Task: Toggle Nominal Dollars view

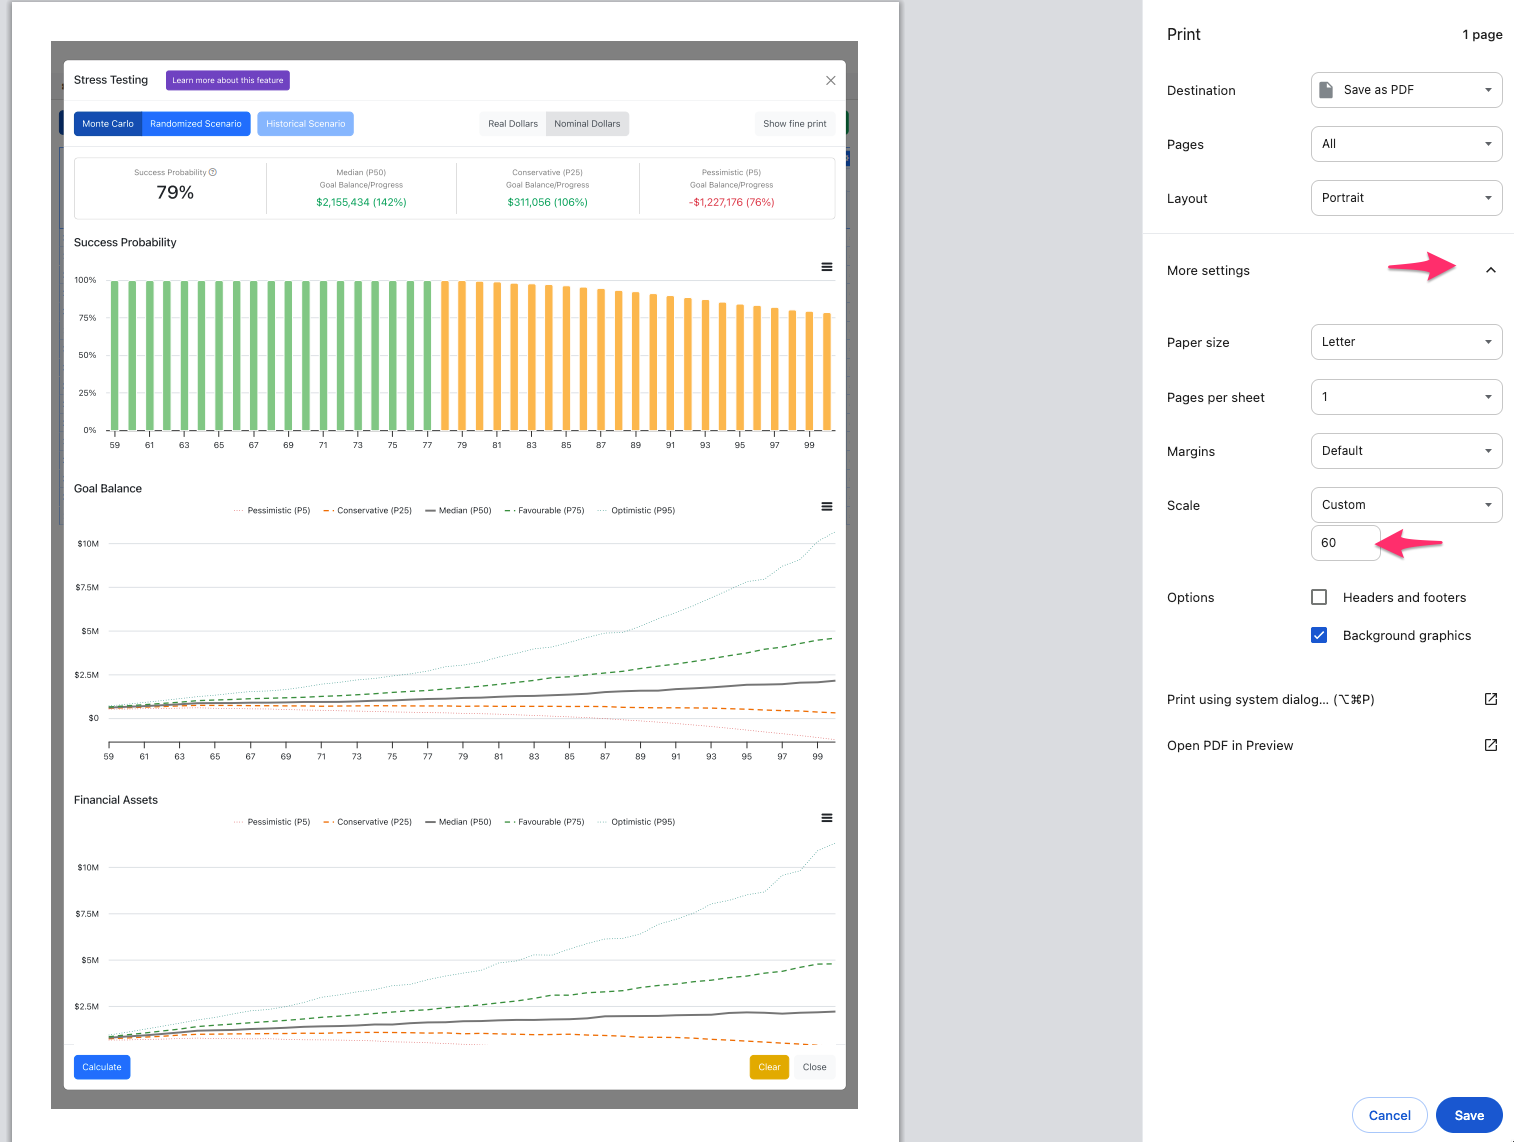Action: 587,124
